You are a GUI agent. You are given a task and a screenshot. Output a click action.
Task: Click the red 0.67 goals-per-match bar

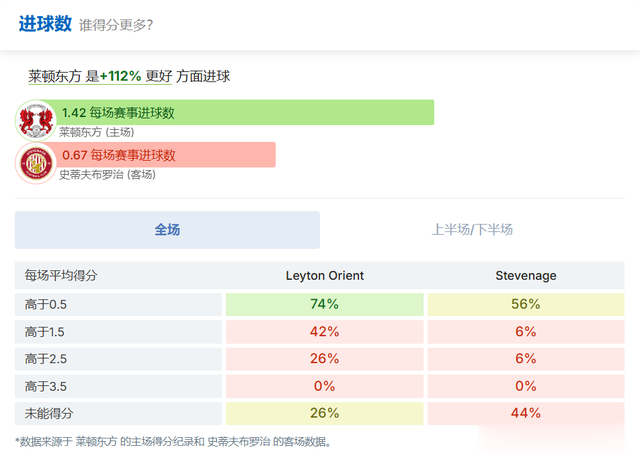point(166,155)
